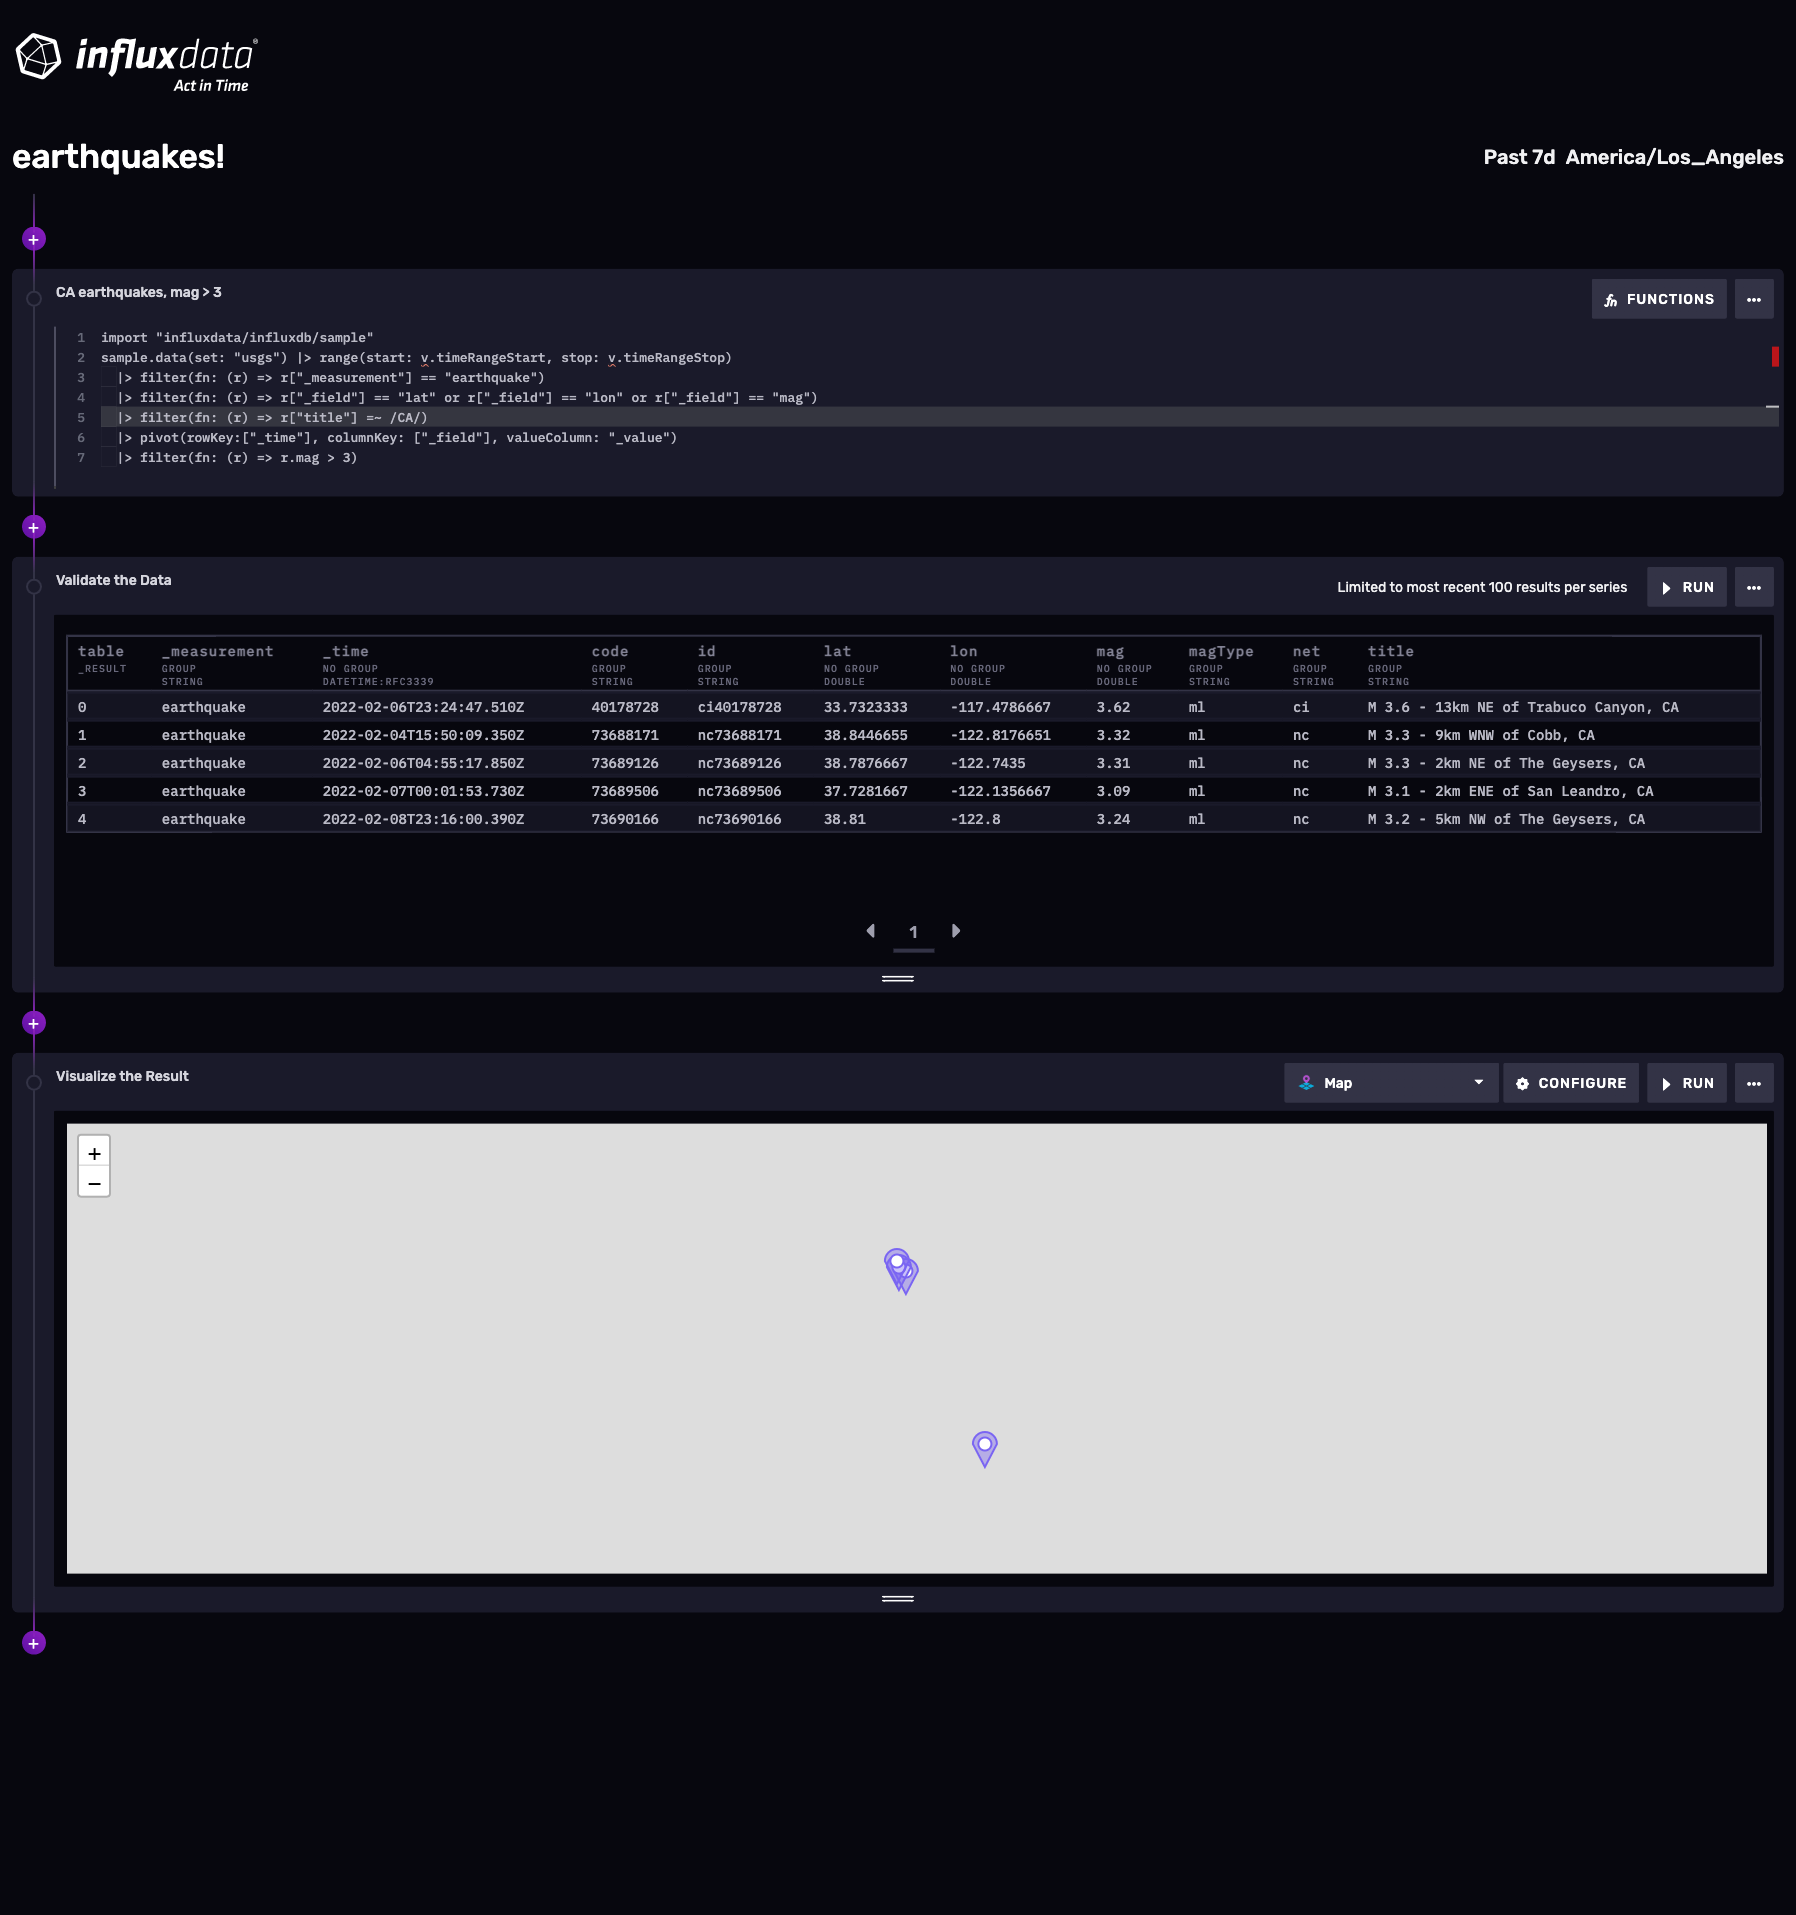Click the InfluxData logo
The image size is (1796, 1915).
(x=135, y=60)
